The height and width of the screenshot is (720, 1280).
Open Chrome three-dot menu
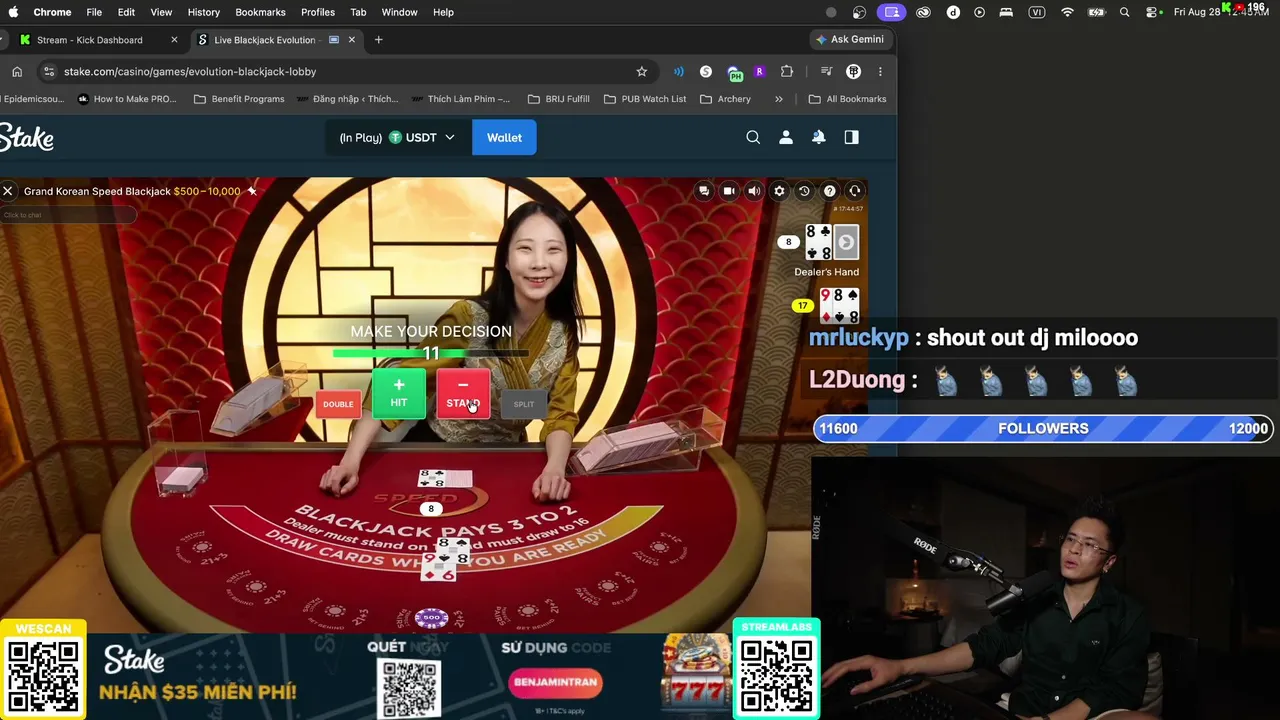(x=880, y=72)
